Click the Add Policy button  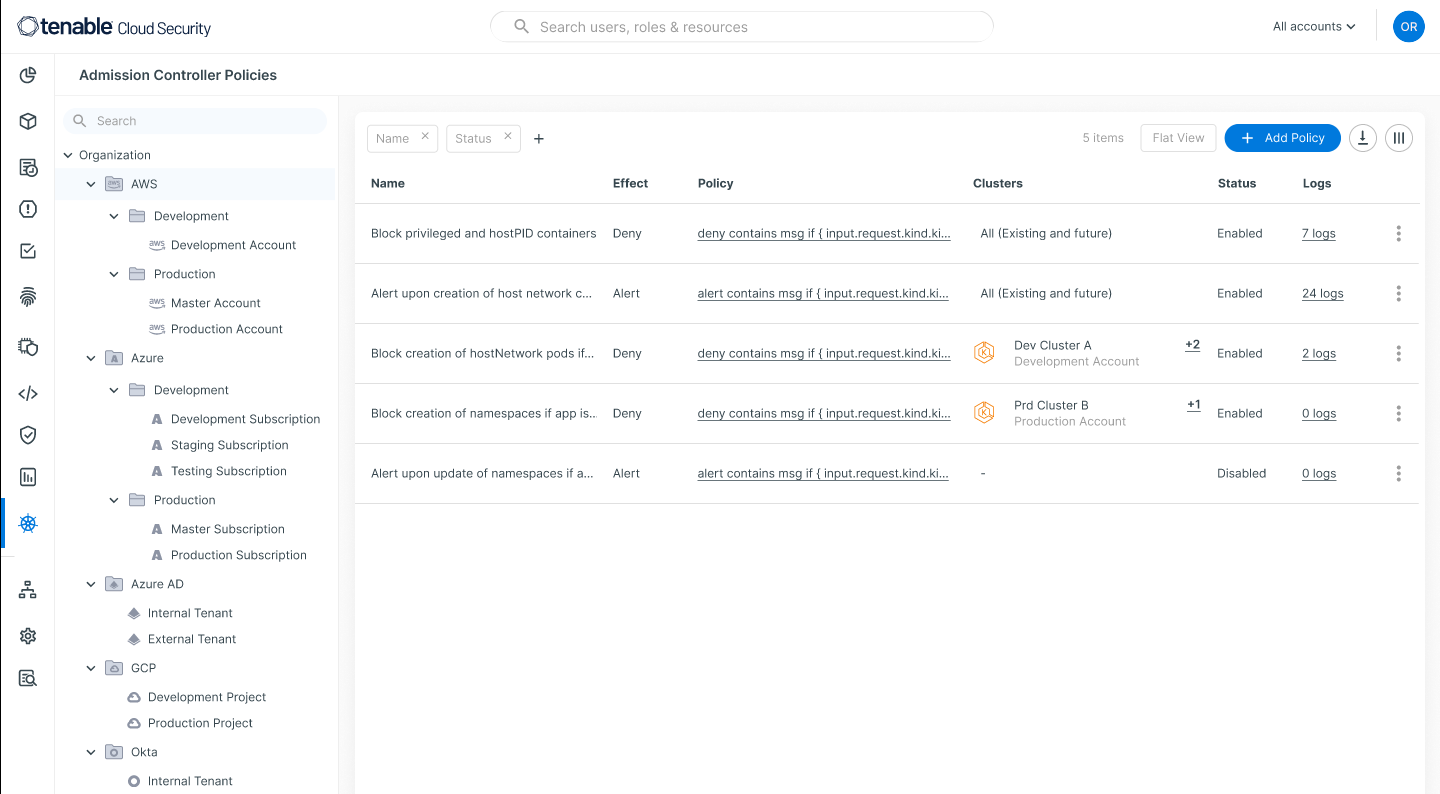click(1282, 138)
